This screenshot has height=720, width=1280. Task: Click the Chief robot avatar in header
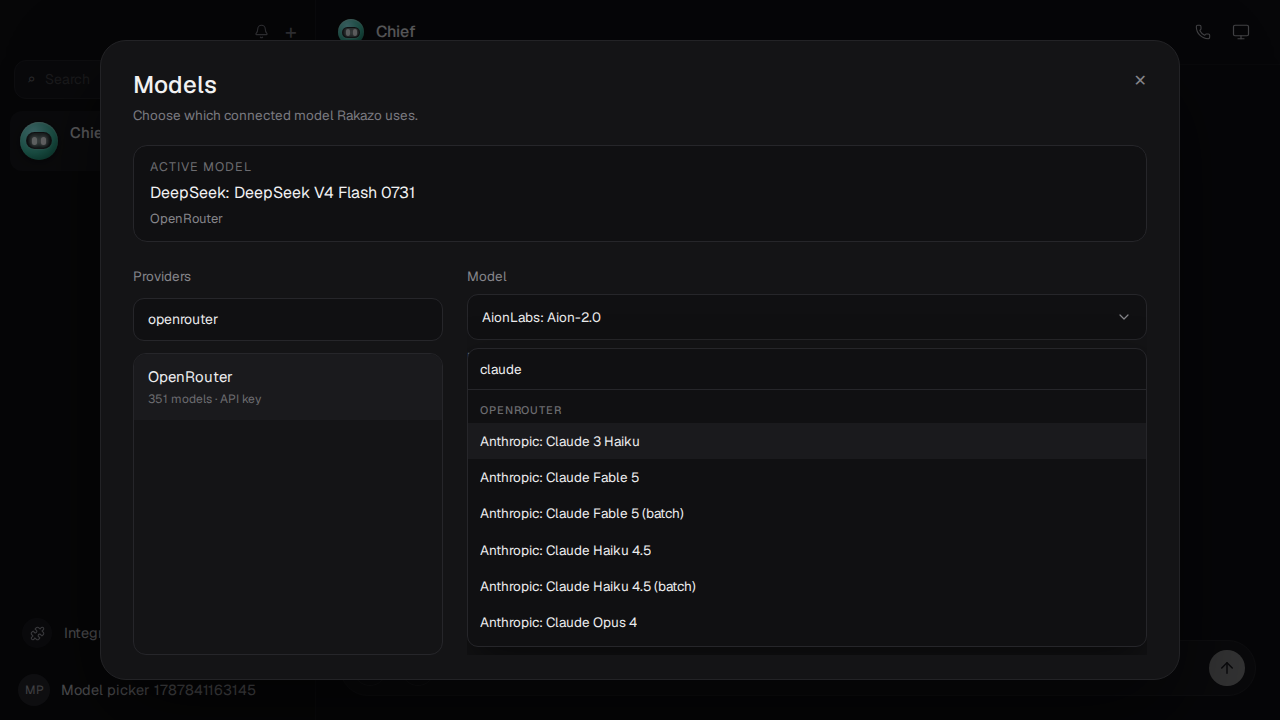(351, 32)
